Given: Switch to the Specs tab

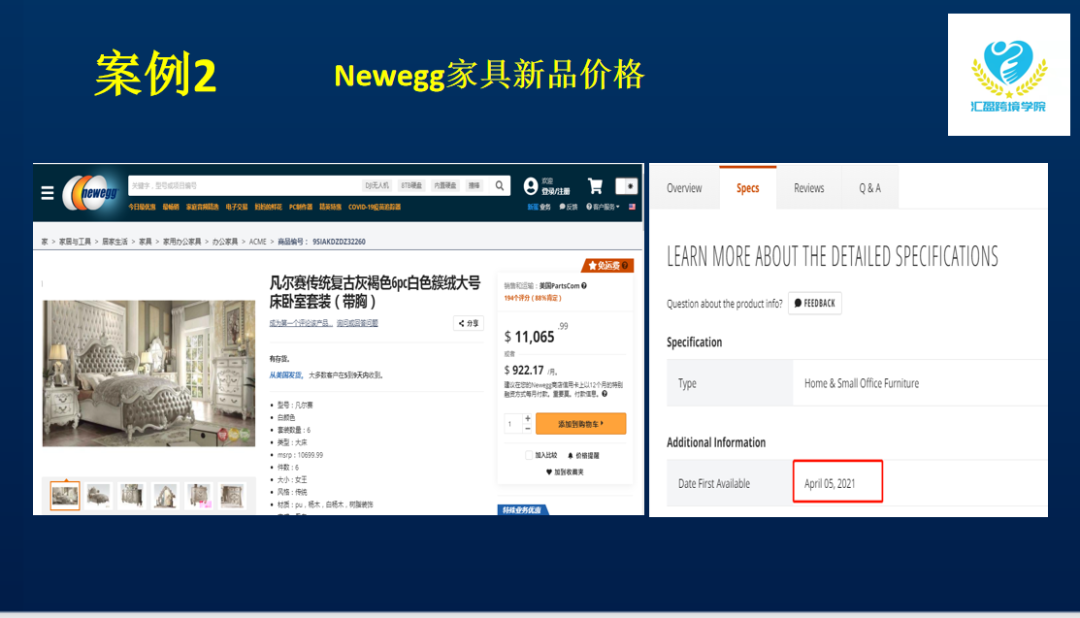Looking at the screenshot, I should tap(747, 188).
